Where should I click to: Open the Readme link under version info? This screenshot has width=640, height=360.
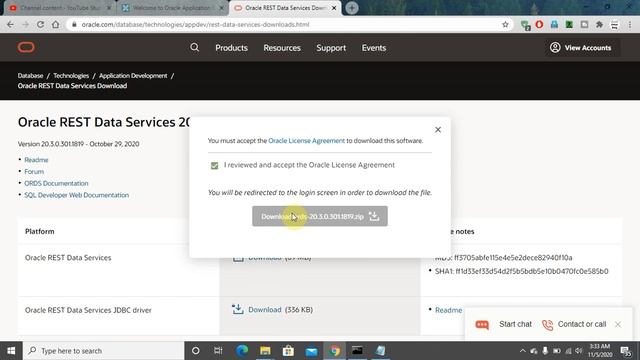point(36,160)
